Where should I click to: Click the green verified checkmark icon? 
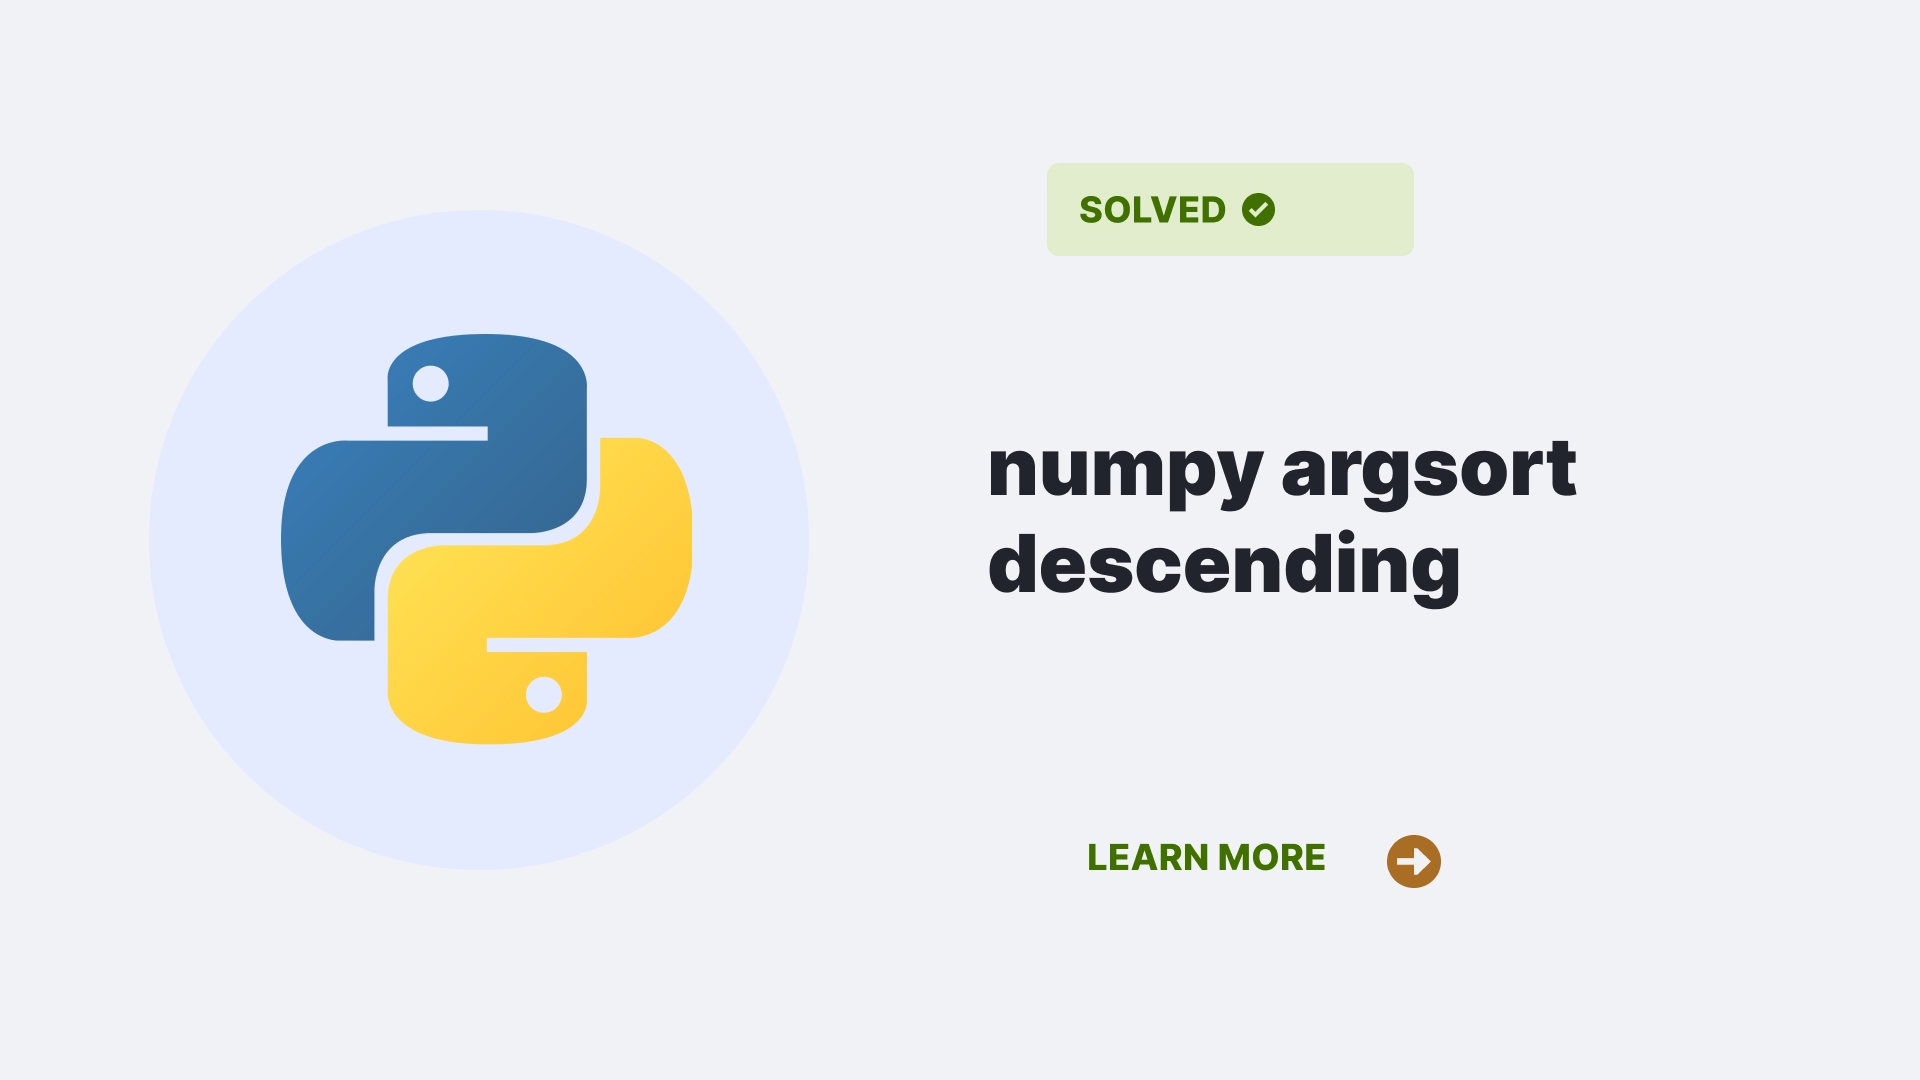(x=1257, y=208)
